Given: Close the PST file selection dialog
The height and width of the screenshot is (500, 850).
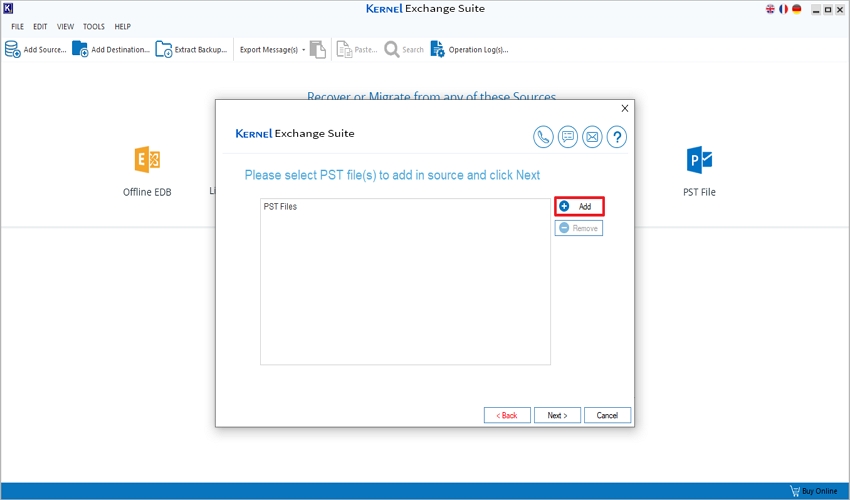Looking at the screenshot, I should click(624, 108).
